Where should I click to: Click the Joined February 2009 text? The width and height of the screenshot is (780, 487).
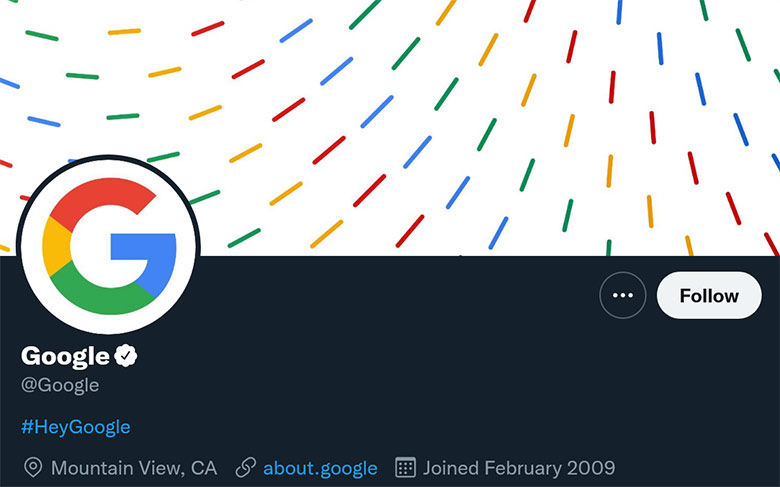(519, 468)
